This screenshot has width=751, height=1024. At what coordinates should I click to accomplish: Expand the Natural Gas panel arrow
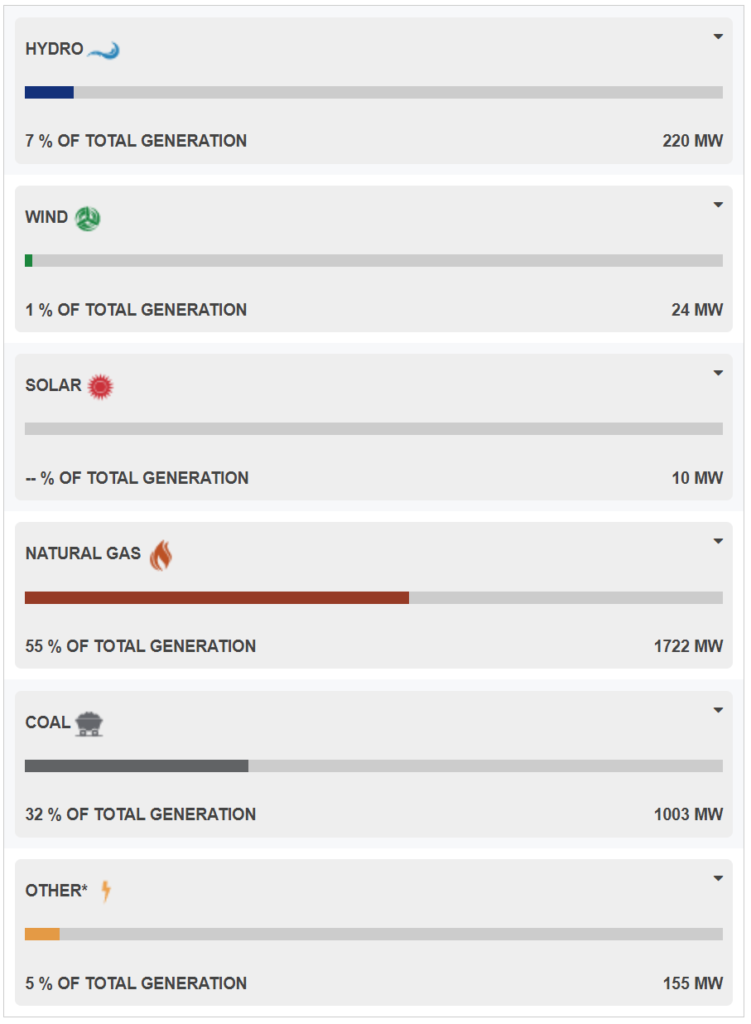[x=718, y=541]
